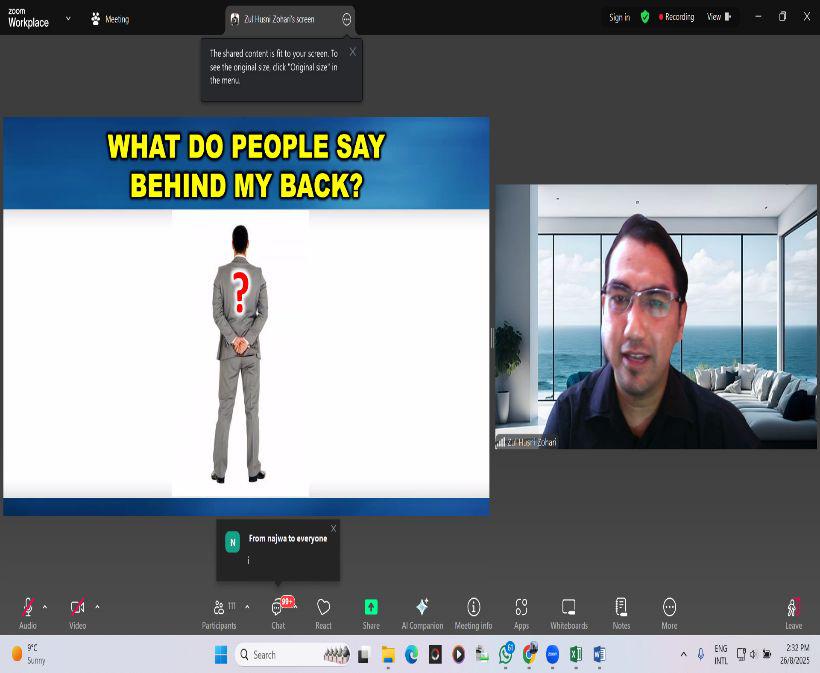Open Meeting info
The width and height of the screenshot is (820, 673).
[x=473, y=608]
